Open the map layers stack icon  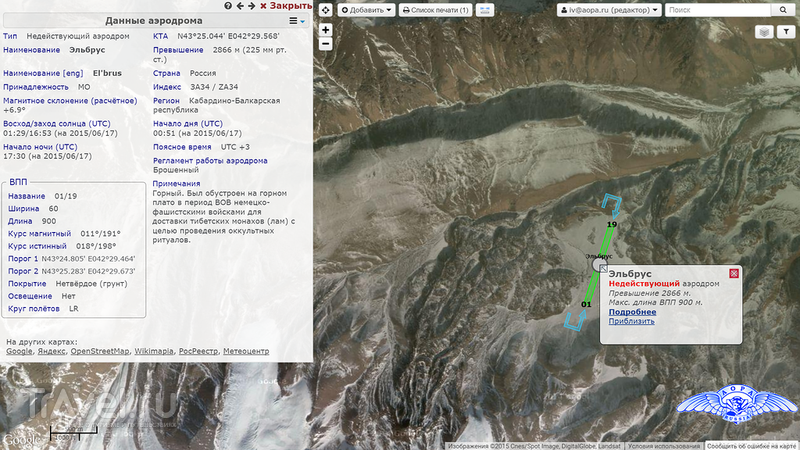[x=764, y=32]
